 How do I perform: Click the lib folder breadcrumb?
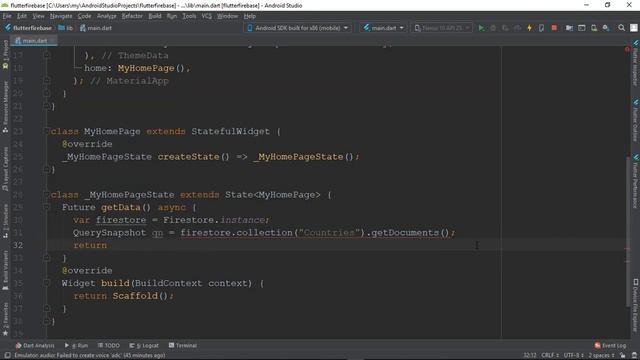[x=66, y=28]
